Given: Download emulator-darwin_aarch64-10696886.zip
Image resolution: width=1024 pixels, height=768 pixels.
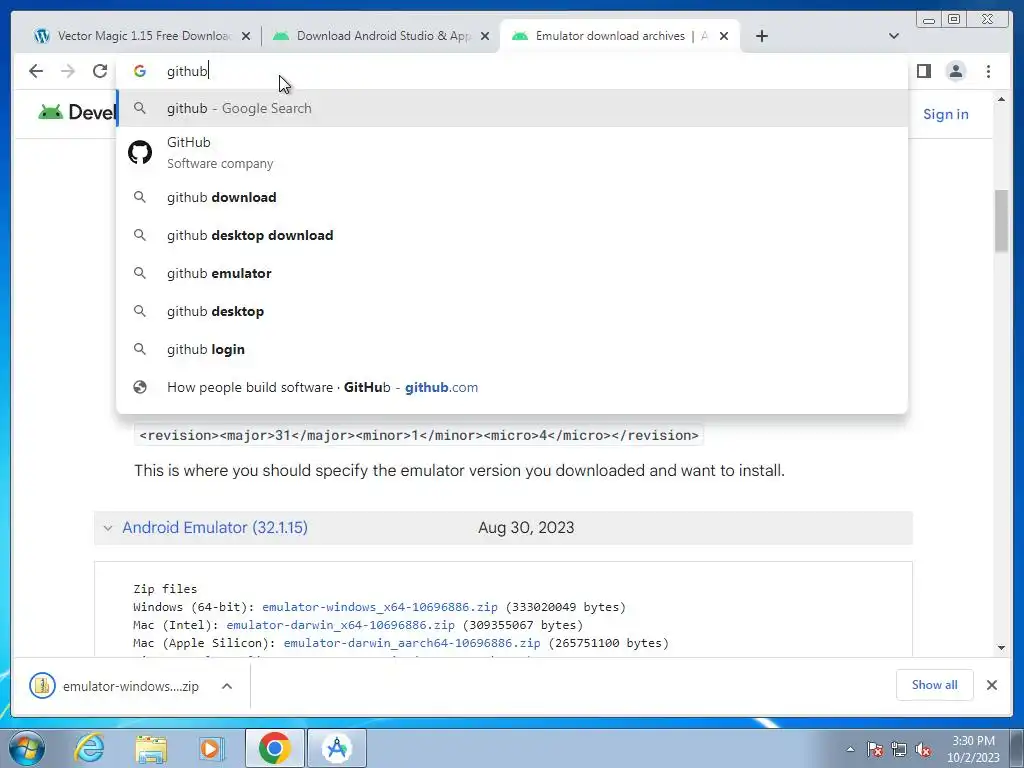Looking at the screenshot, I should [411, 643].
